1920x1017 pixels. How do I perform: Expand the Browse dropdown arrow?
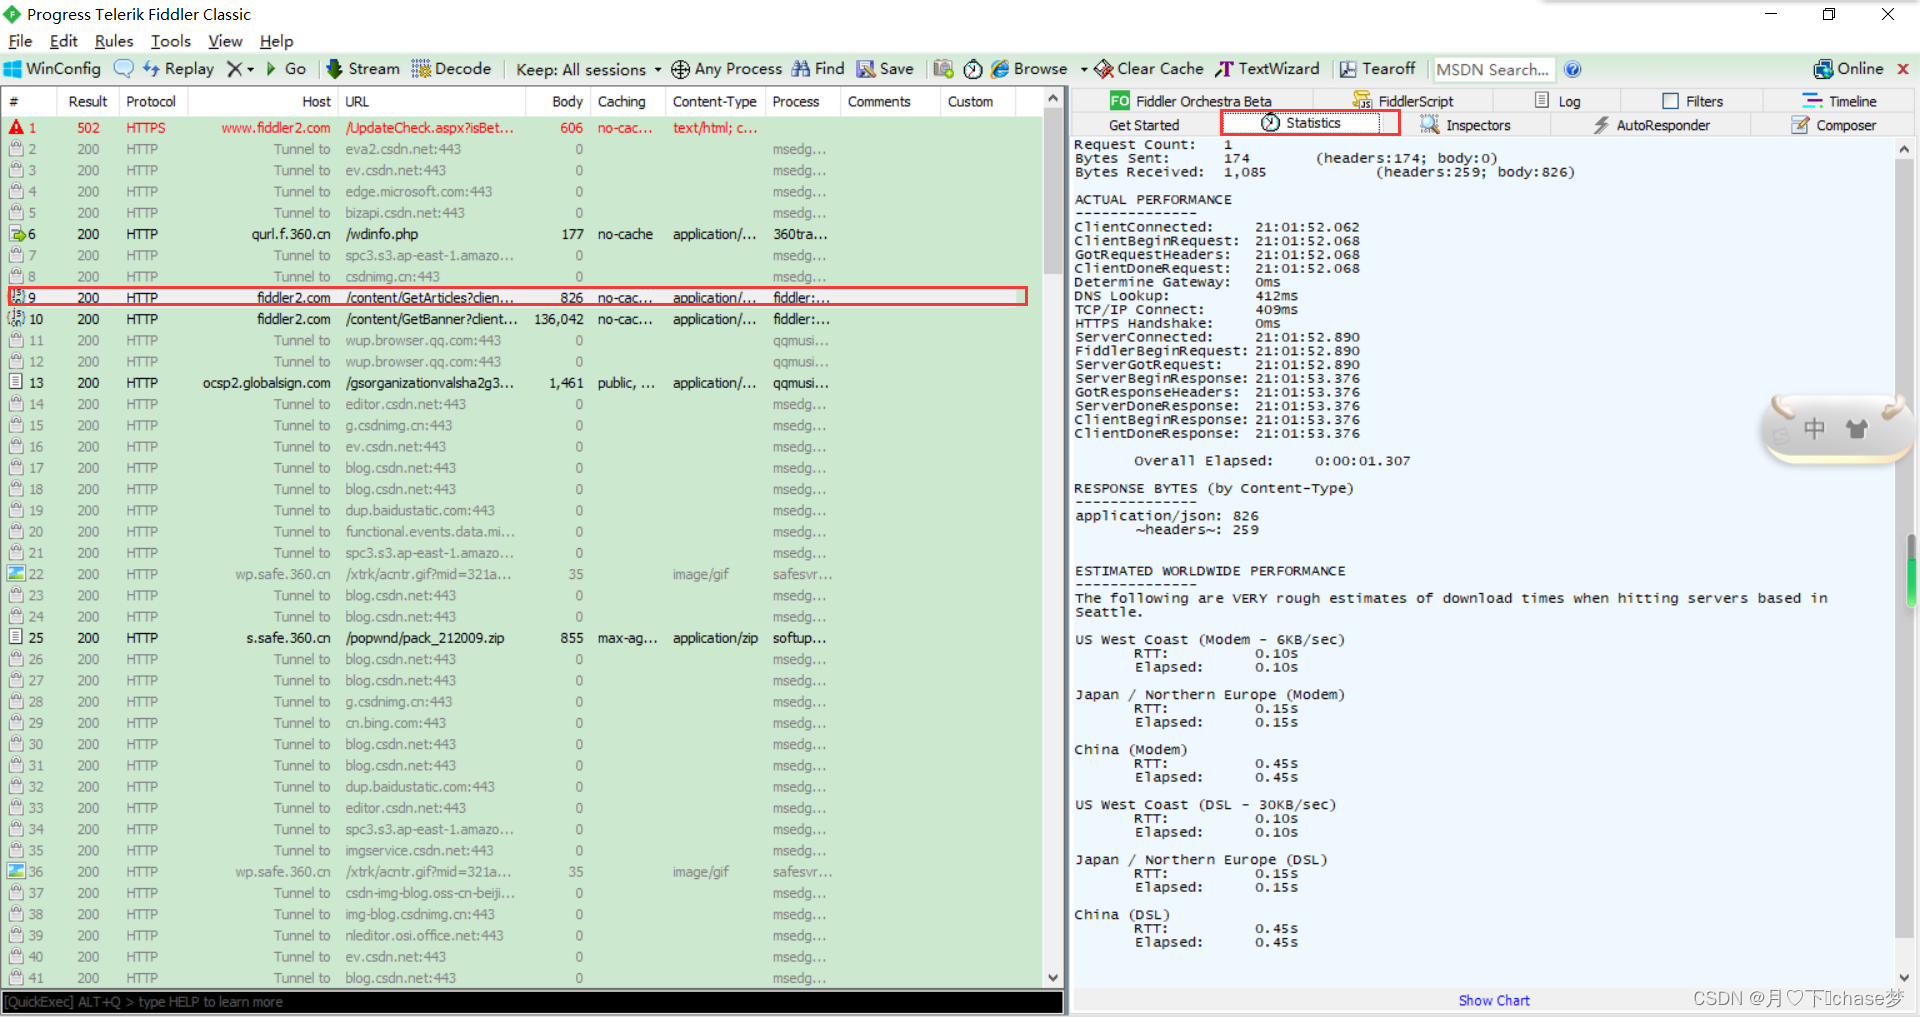1083,69
